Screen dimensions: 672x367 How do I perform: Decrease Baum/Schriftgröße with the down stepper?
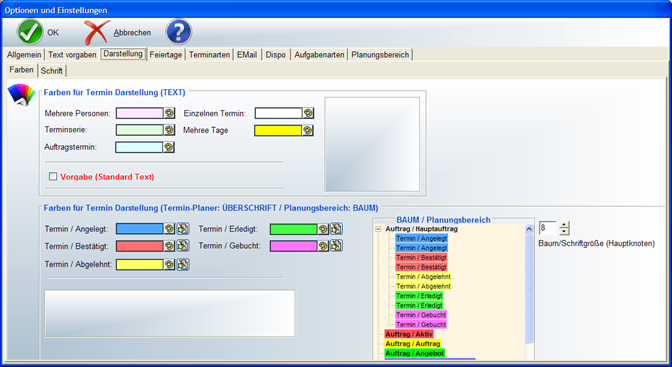pyautogui.click(x=564, y=232)
